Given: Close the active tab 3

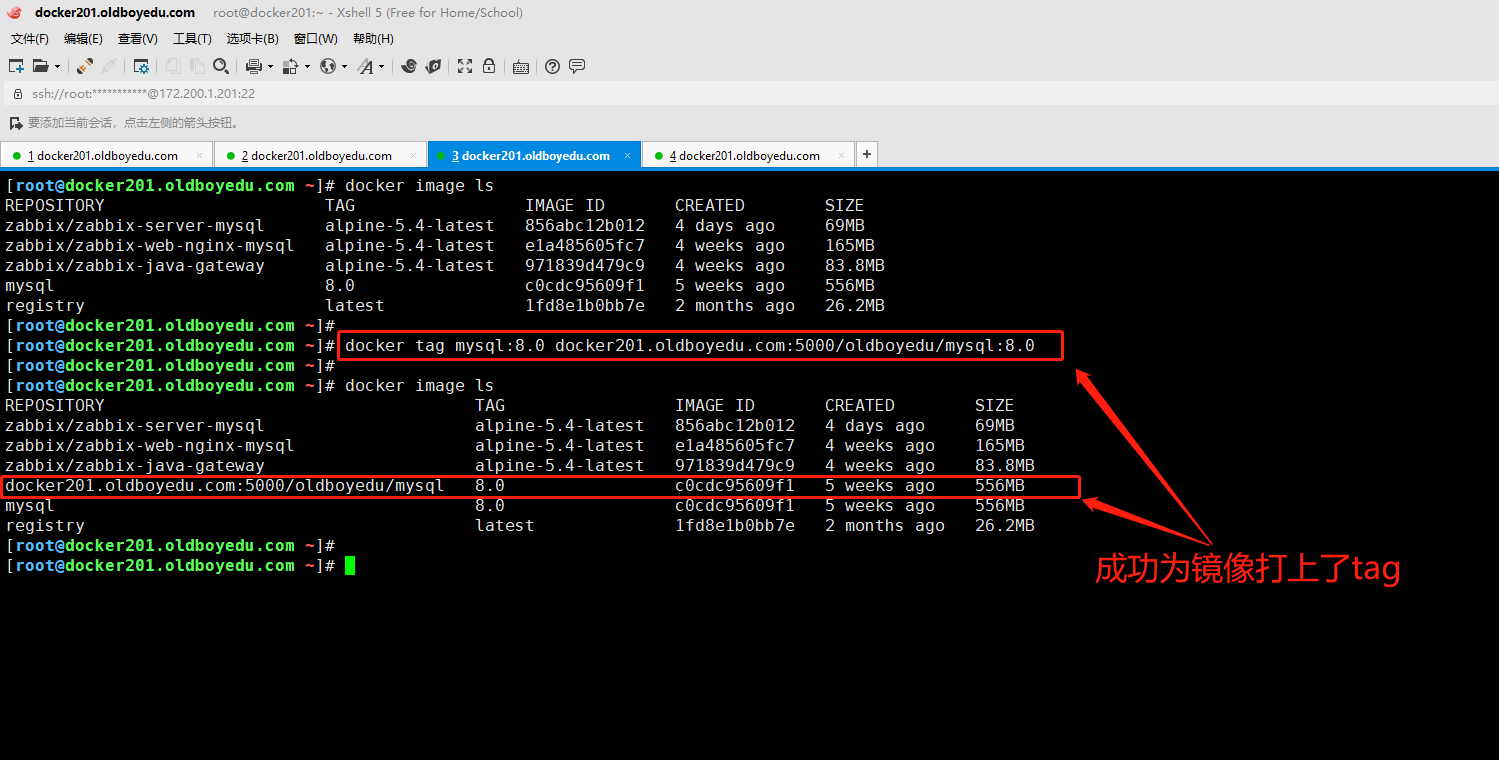Looking at the screenshot, I should (x=628, y=155).
